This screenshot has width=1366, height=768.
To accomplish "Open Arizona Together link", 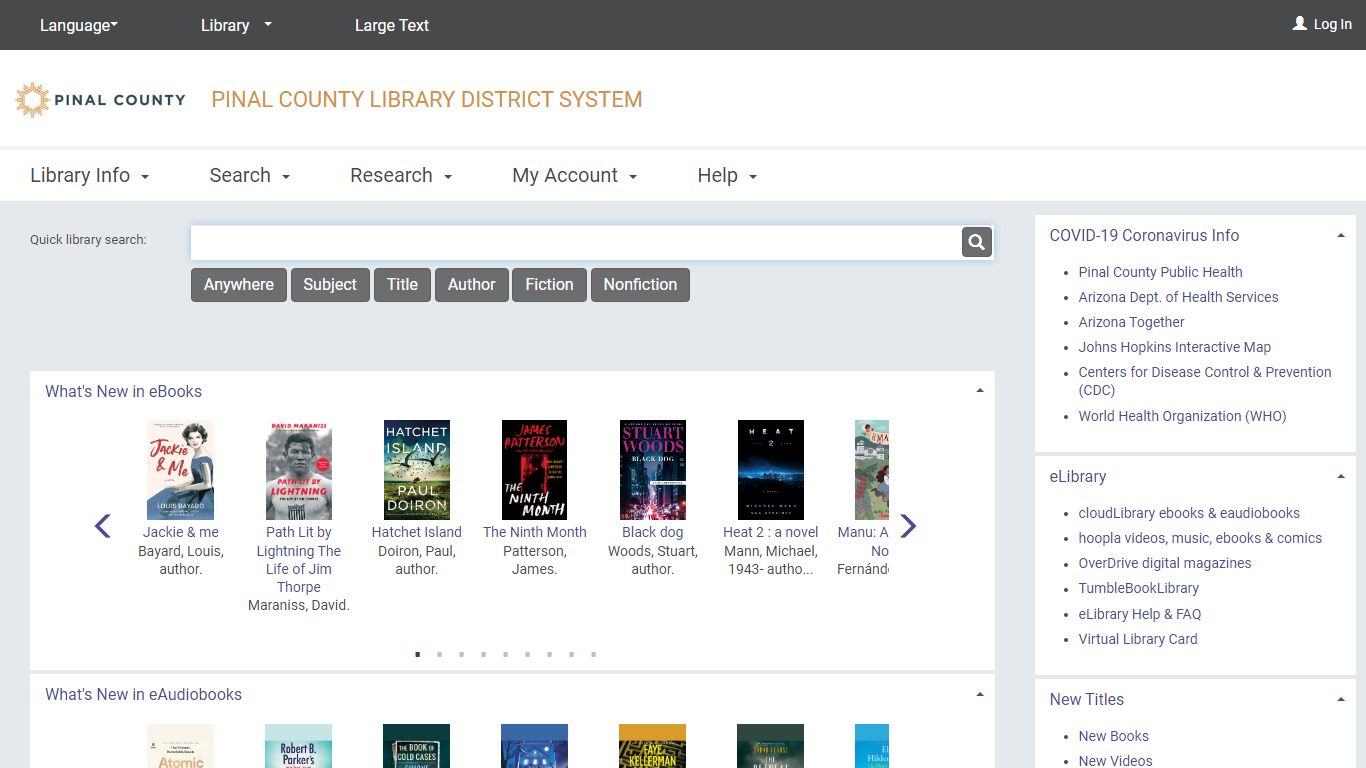I will pos(1131,322).
